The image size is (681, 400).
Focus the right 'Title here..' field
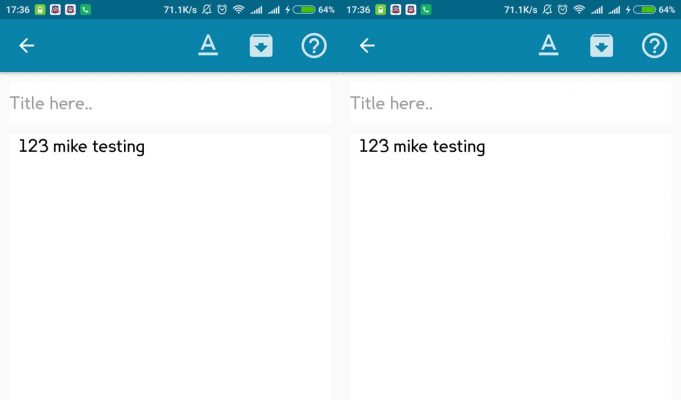click(x=510, y=103)
